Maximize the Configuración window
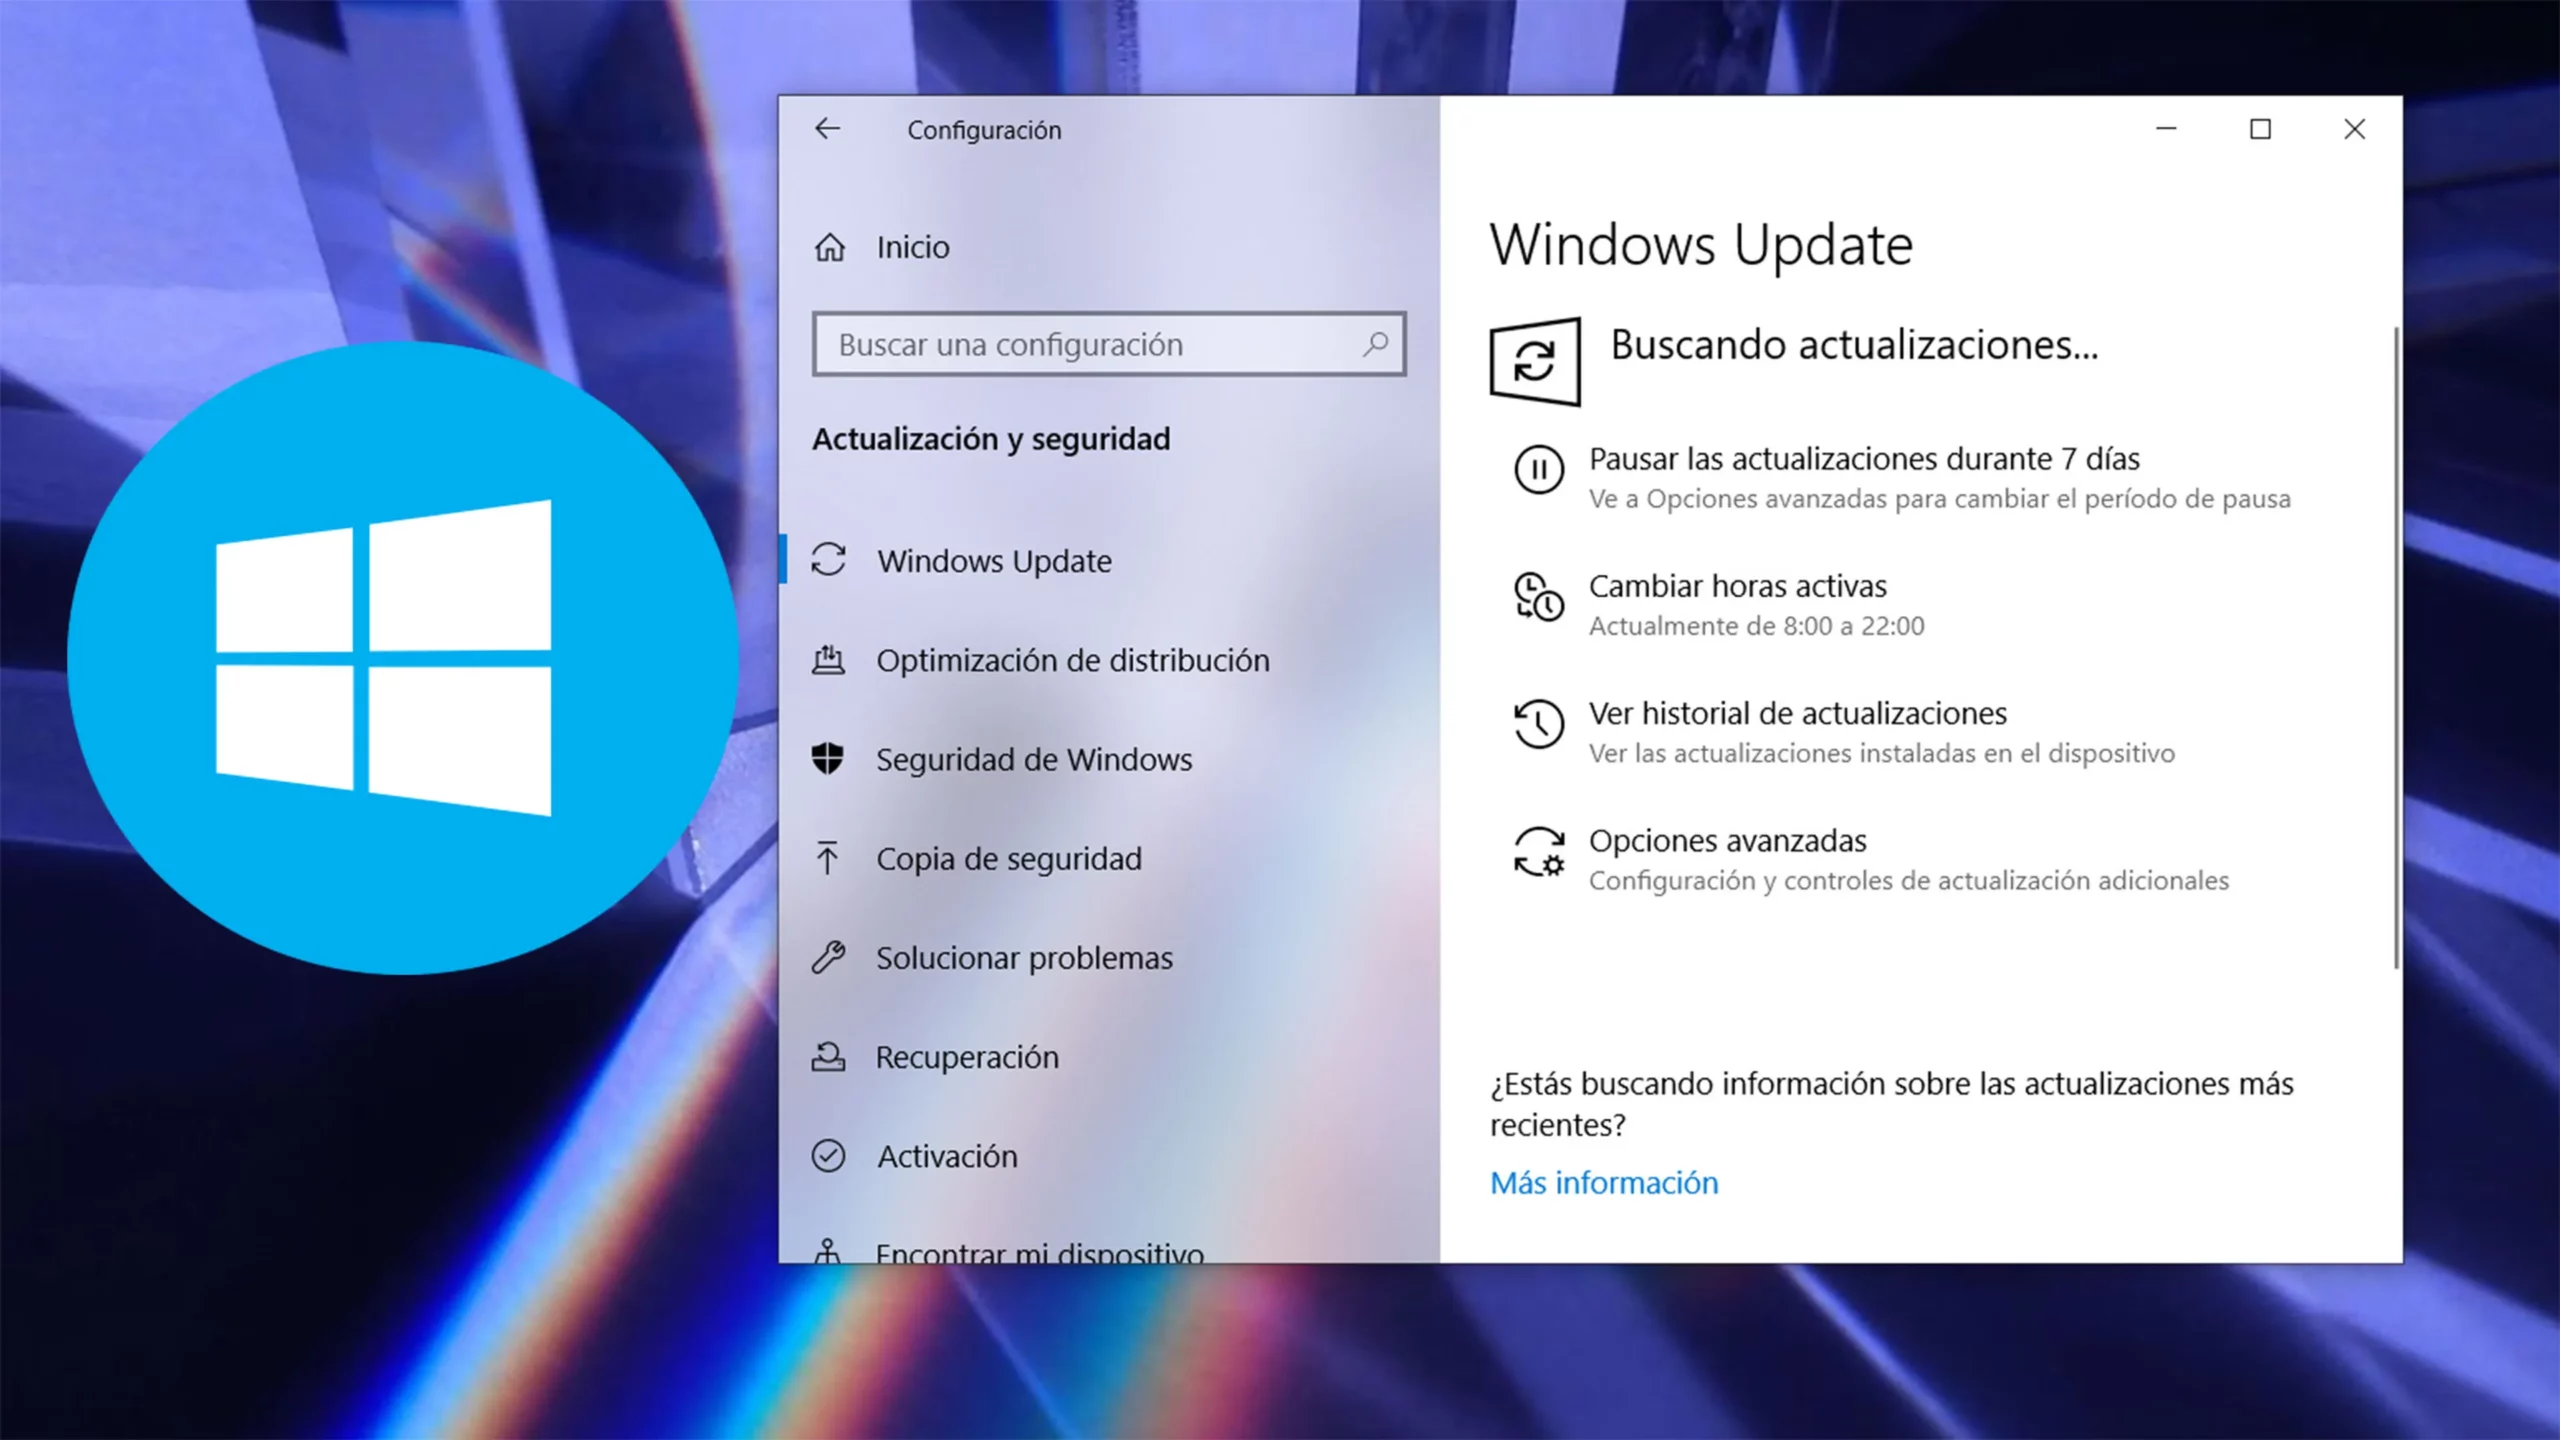Viewport: 2560px width, 1440px height. tap(2260, 129)
